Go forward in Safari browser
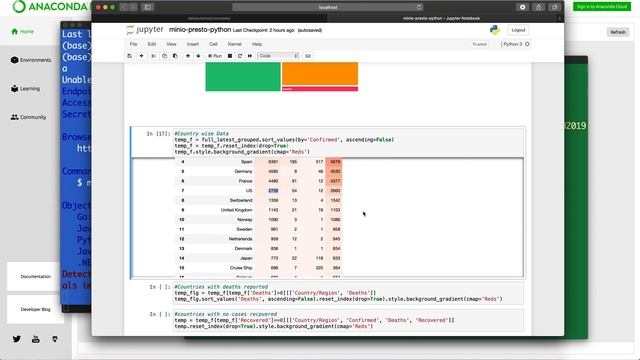This screenshot has width=640, height=360. (x=133, y=7)
